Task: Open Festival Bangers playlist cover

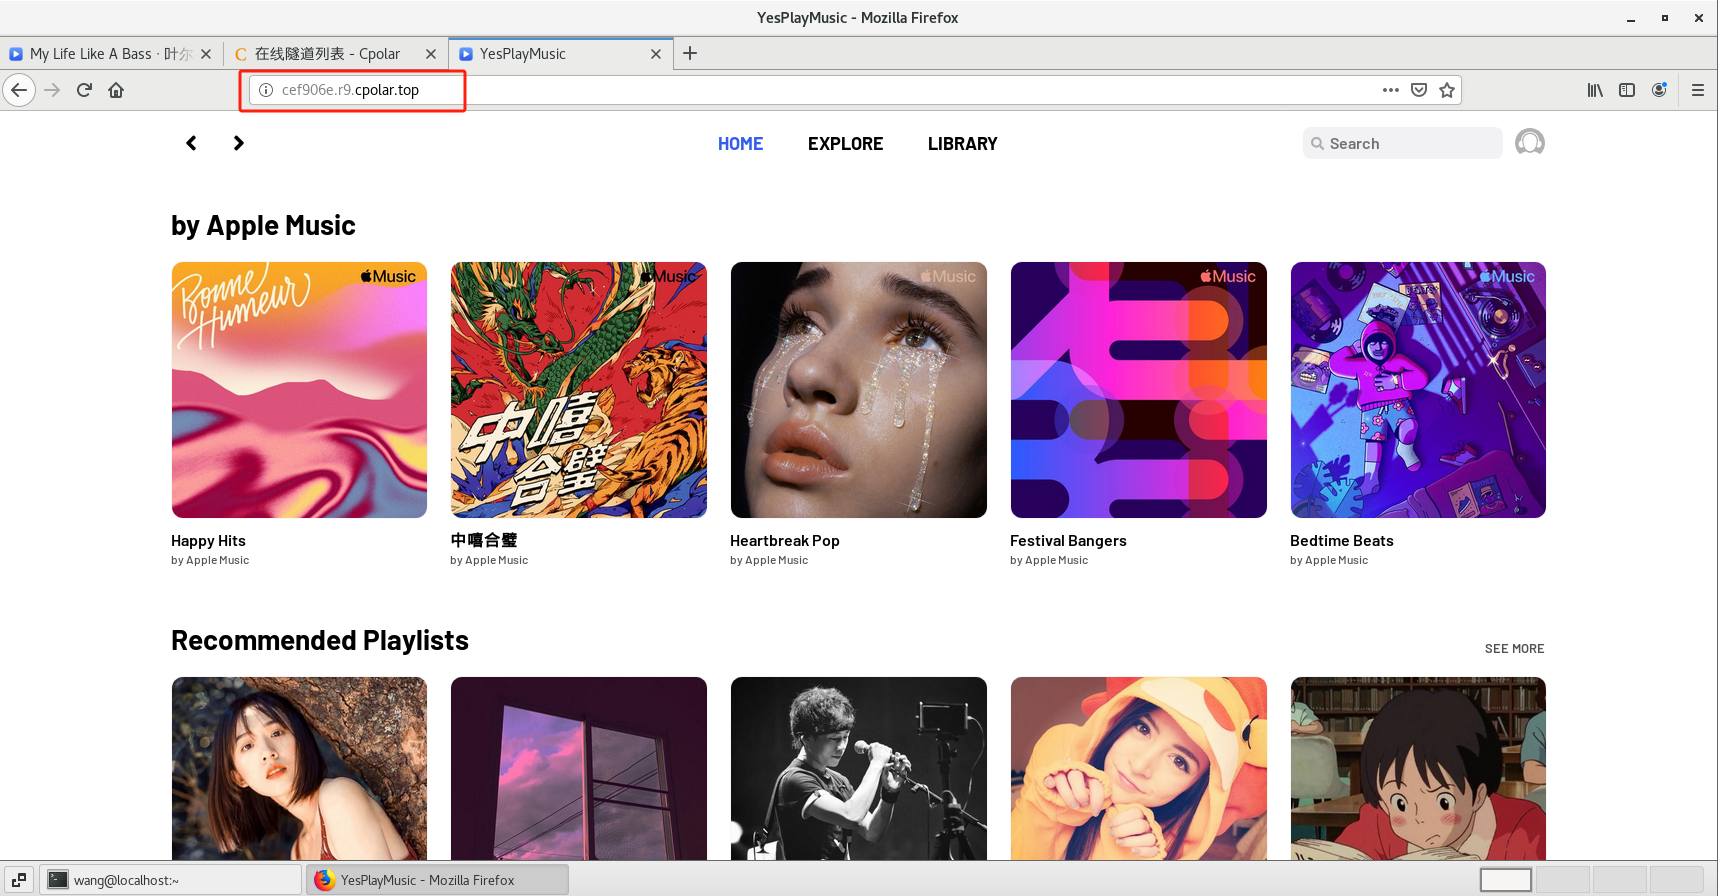Action: point(1139,390)
